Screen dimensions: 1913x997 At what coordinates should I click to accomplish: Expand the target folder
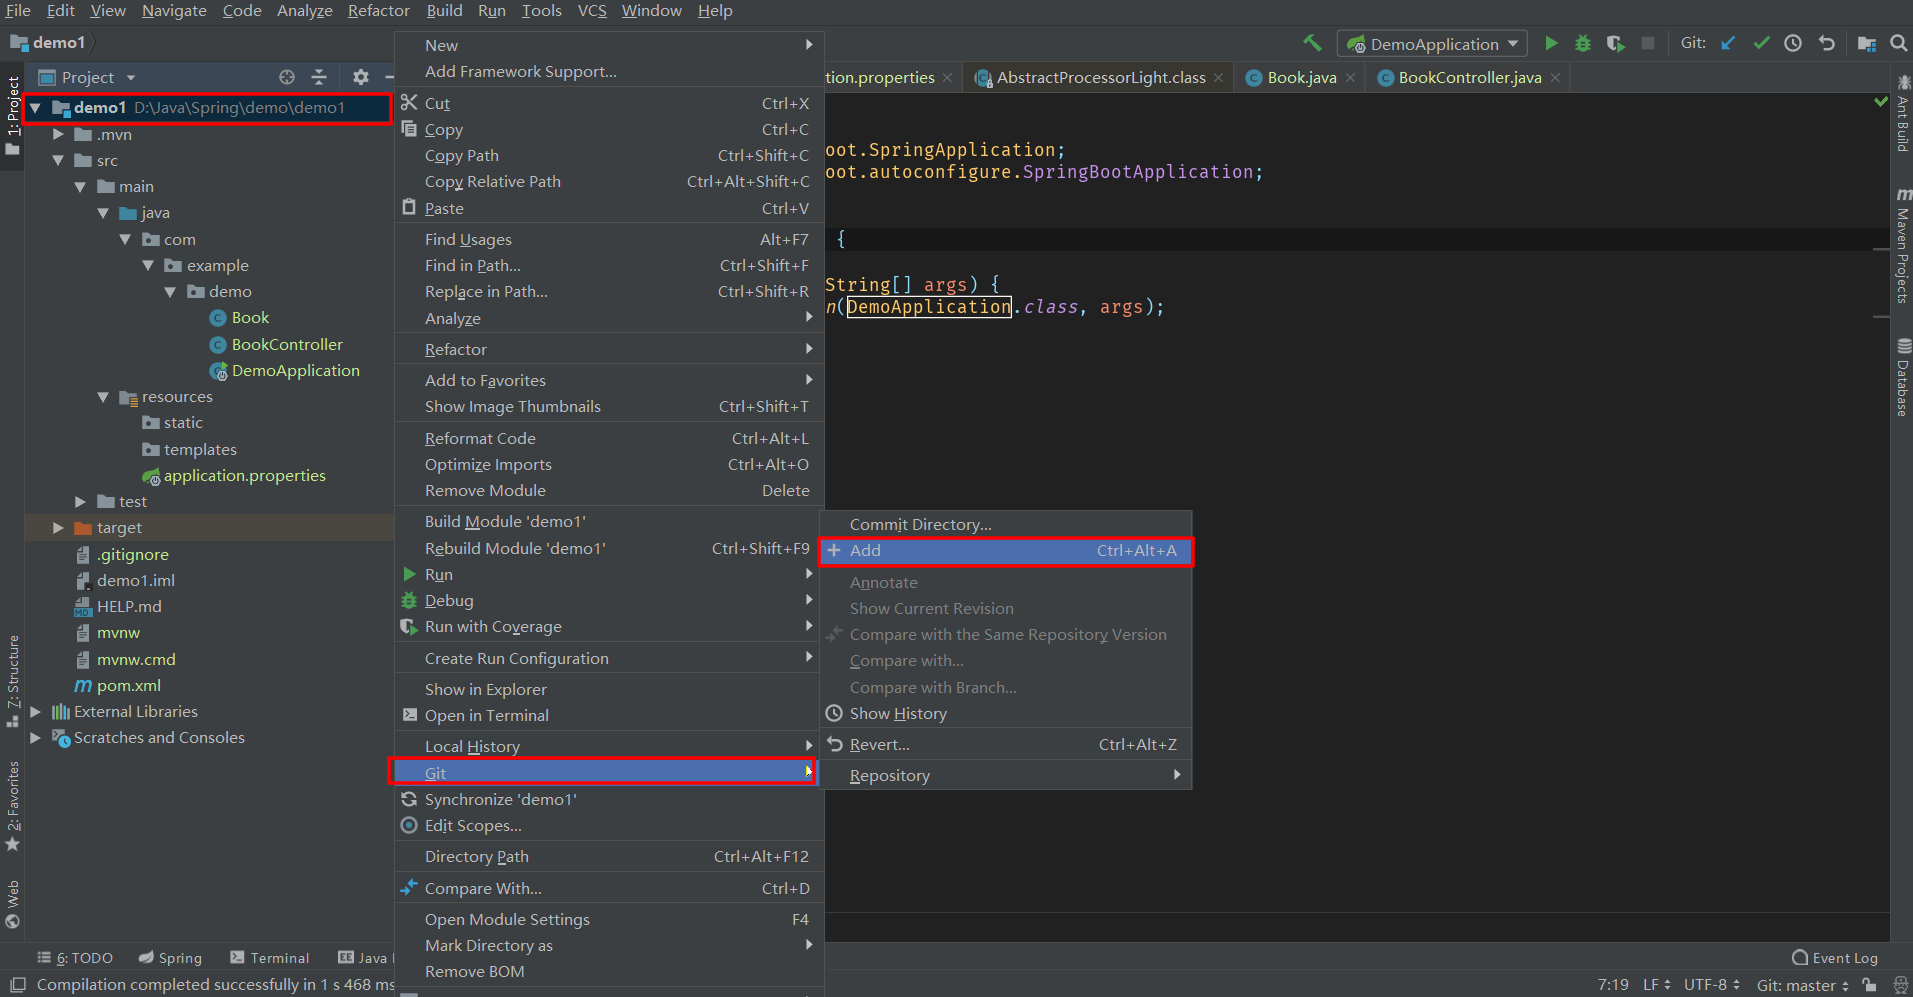(x=58, y=528)
